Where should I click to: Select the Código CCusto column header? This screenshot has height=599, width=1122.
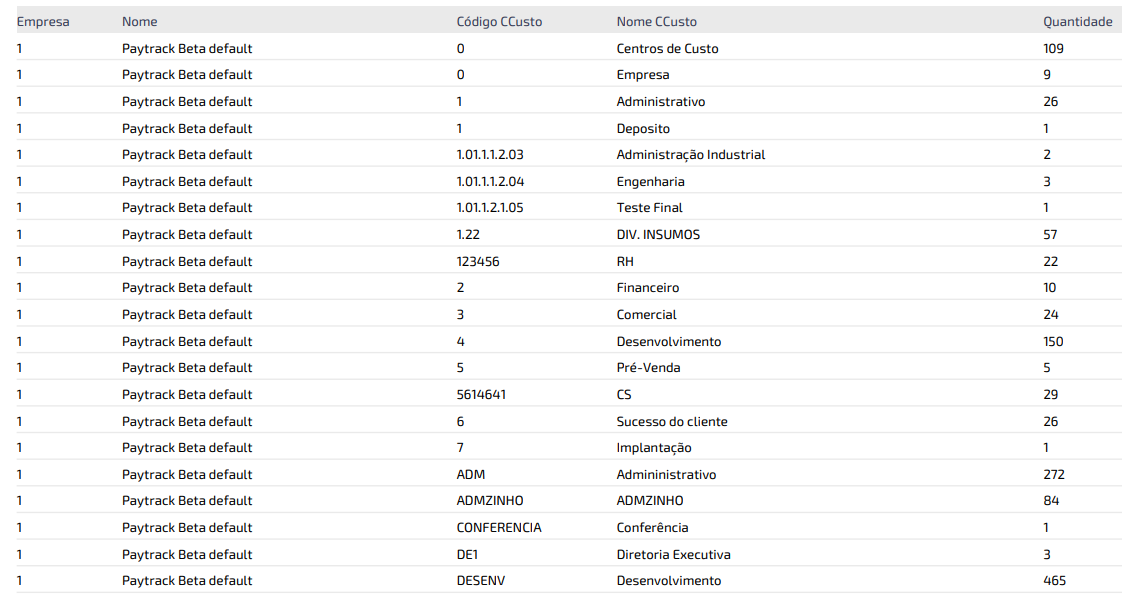[x=499, y=21]
